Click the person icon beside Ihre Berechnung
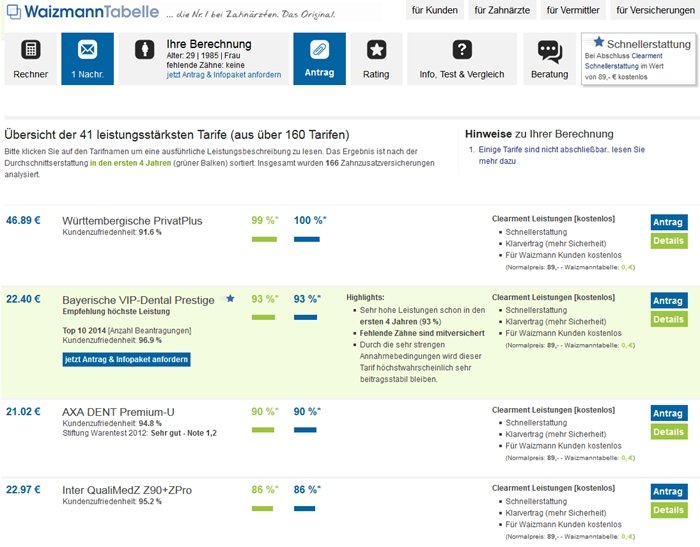Image resolution: width=700 pixels, height=547 pixels. pyautogui.click(x=145, y=49)
